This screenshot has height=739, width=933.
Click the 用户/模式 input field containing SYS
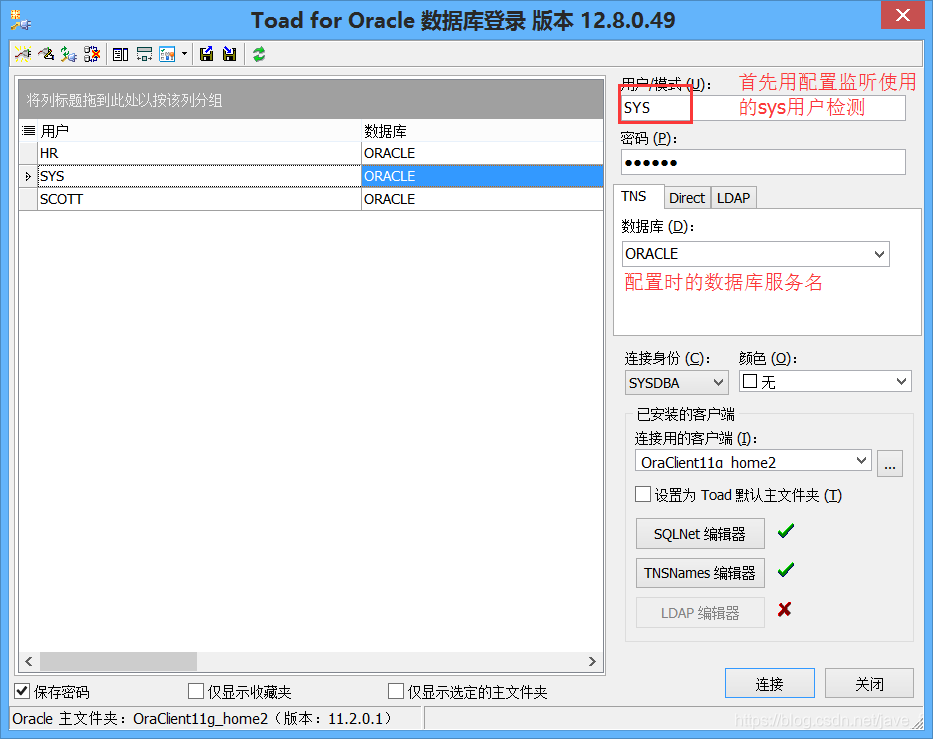click(x=763, y=108)
